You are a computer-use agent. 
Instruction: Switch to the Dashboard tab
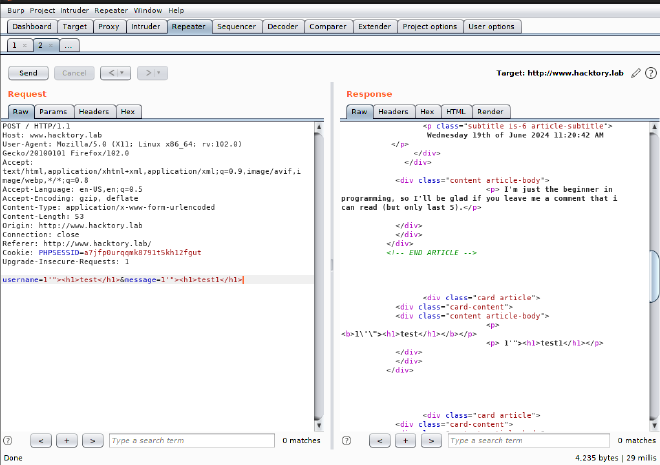click(32, 27)
